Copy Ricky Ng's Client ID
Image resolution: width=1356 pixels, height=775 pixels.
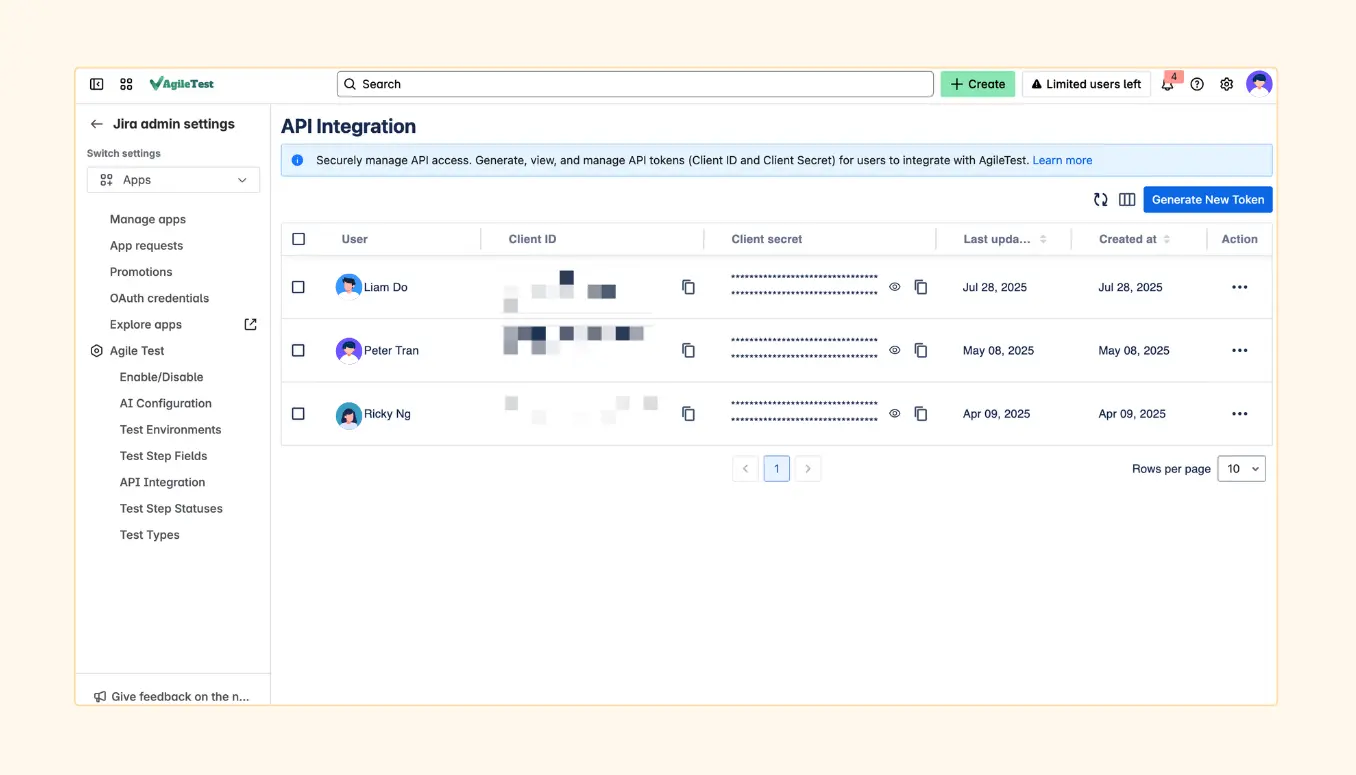pyautogui.click(x=688, y=413)
